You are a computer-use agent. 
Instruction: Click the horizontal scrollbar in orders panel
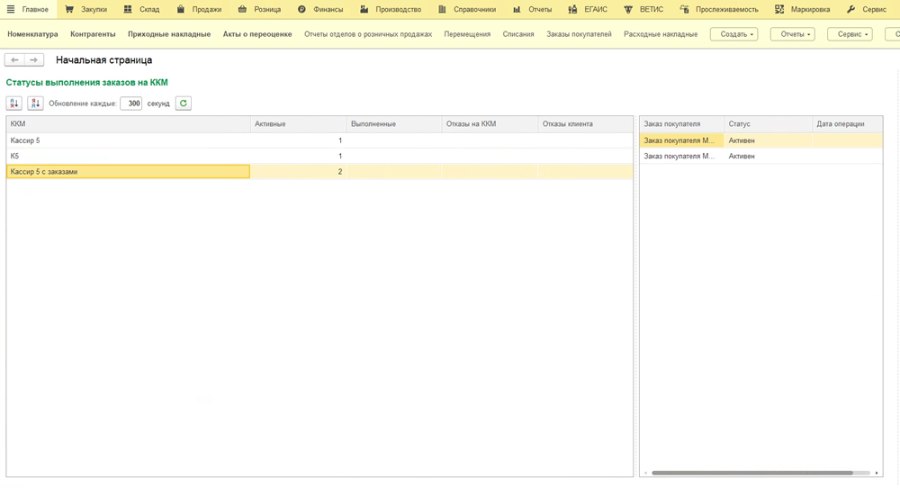tap(752, 473)
